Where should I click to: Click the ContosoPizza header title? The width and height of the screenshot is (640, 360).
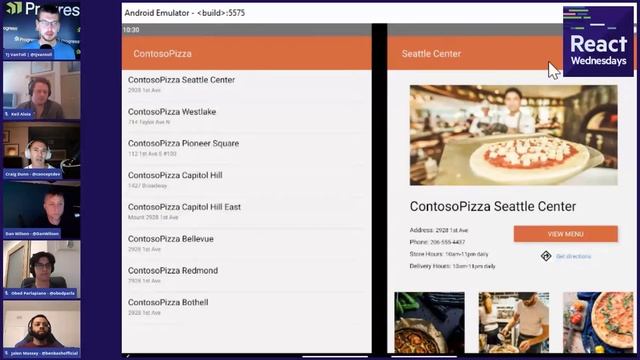[x=162, y=53]
